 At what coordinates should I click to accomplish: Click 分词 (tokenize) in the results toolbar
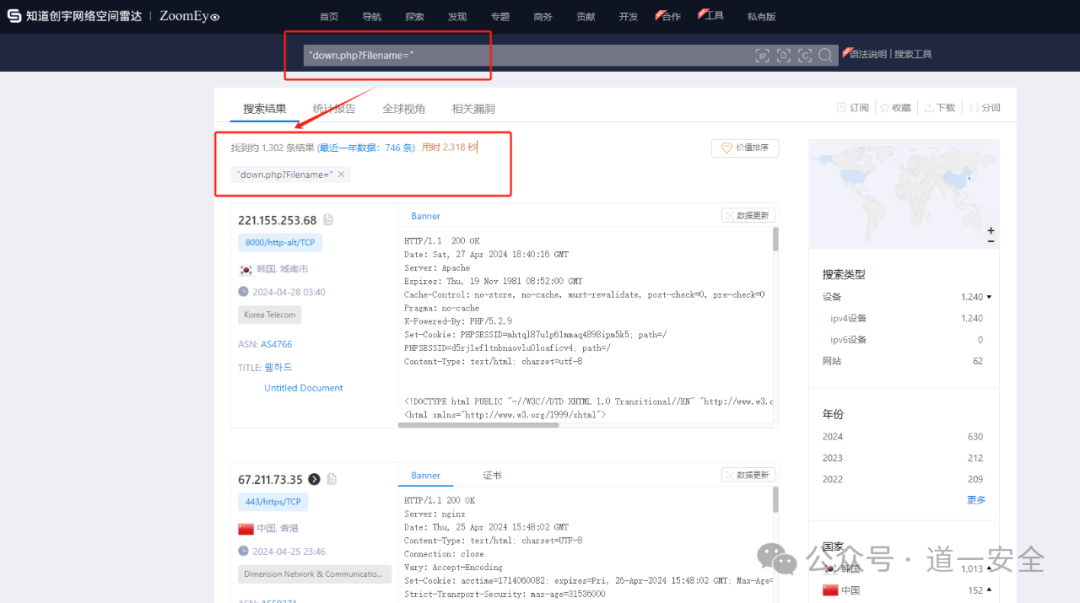(x=985, y=108)
